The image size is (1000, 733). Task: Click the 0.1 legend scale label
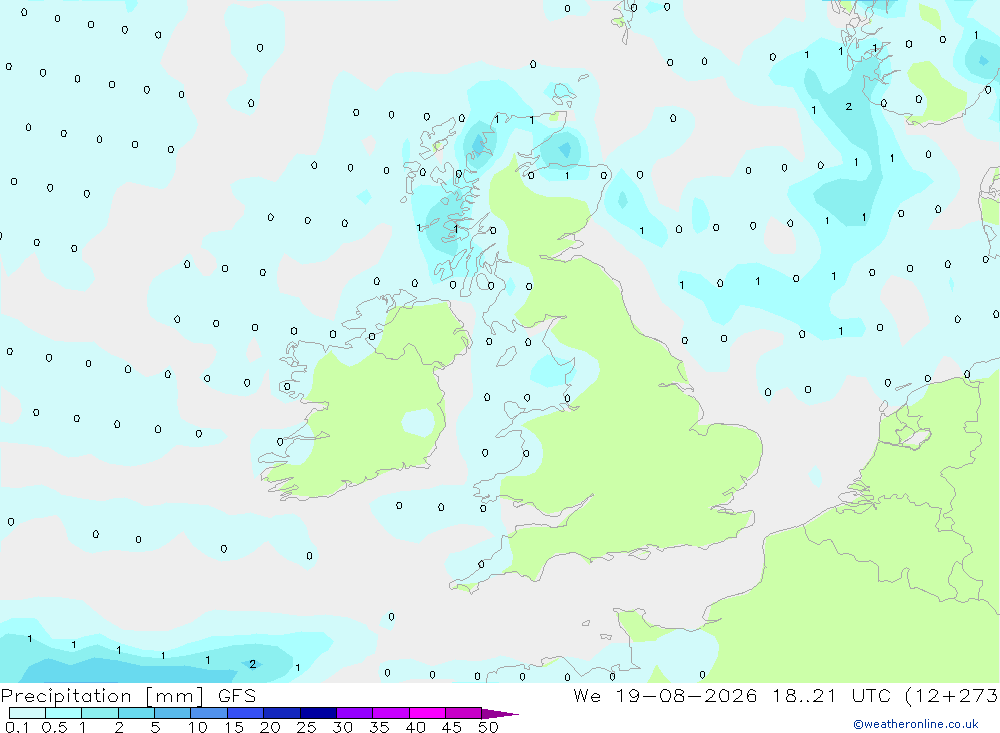(x=17, y=727)
